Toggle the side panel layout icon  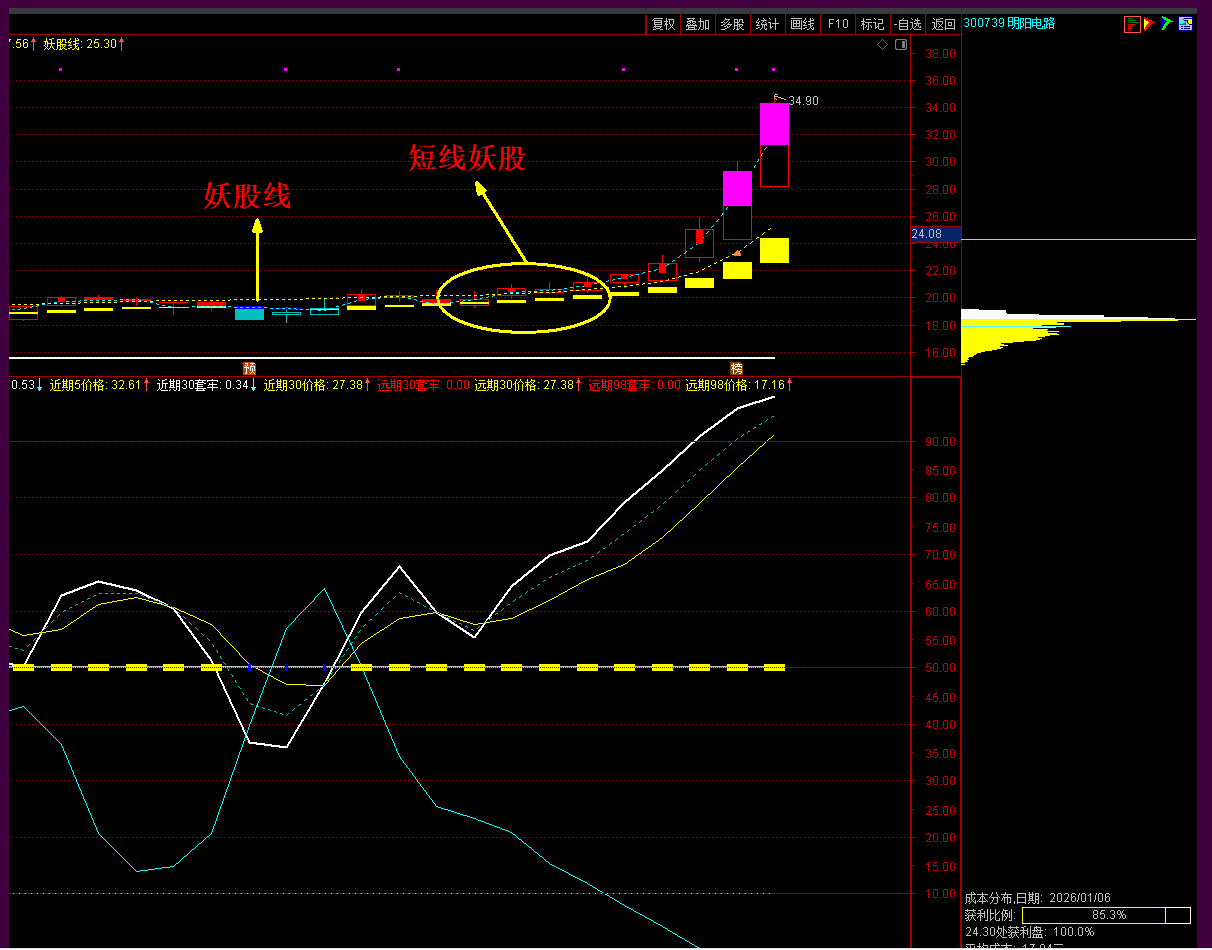[900, 44]
